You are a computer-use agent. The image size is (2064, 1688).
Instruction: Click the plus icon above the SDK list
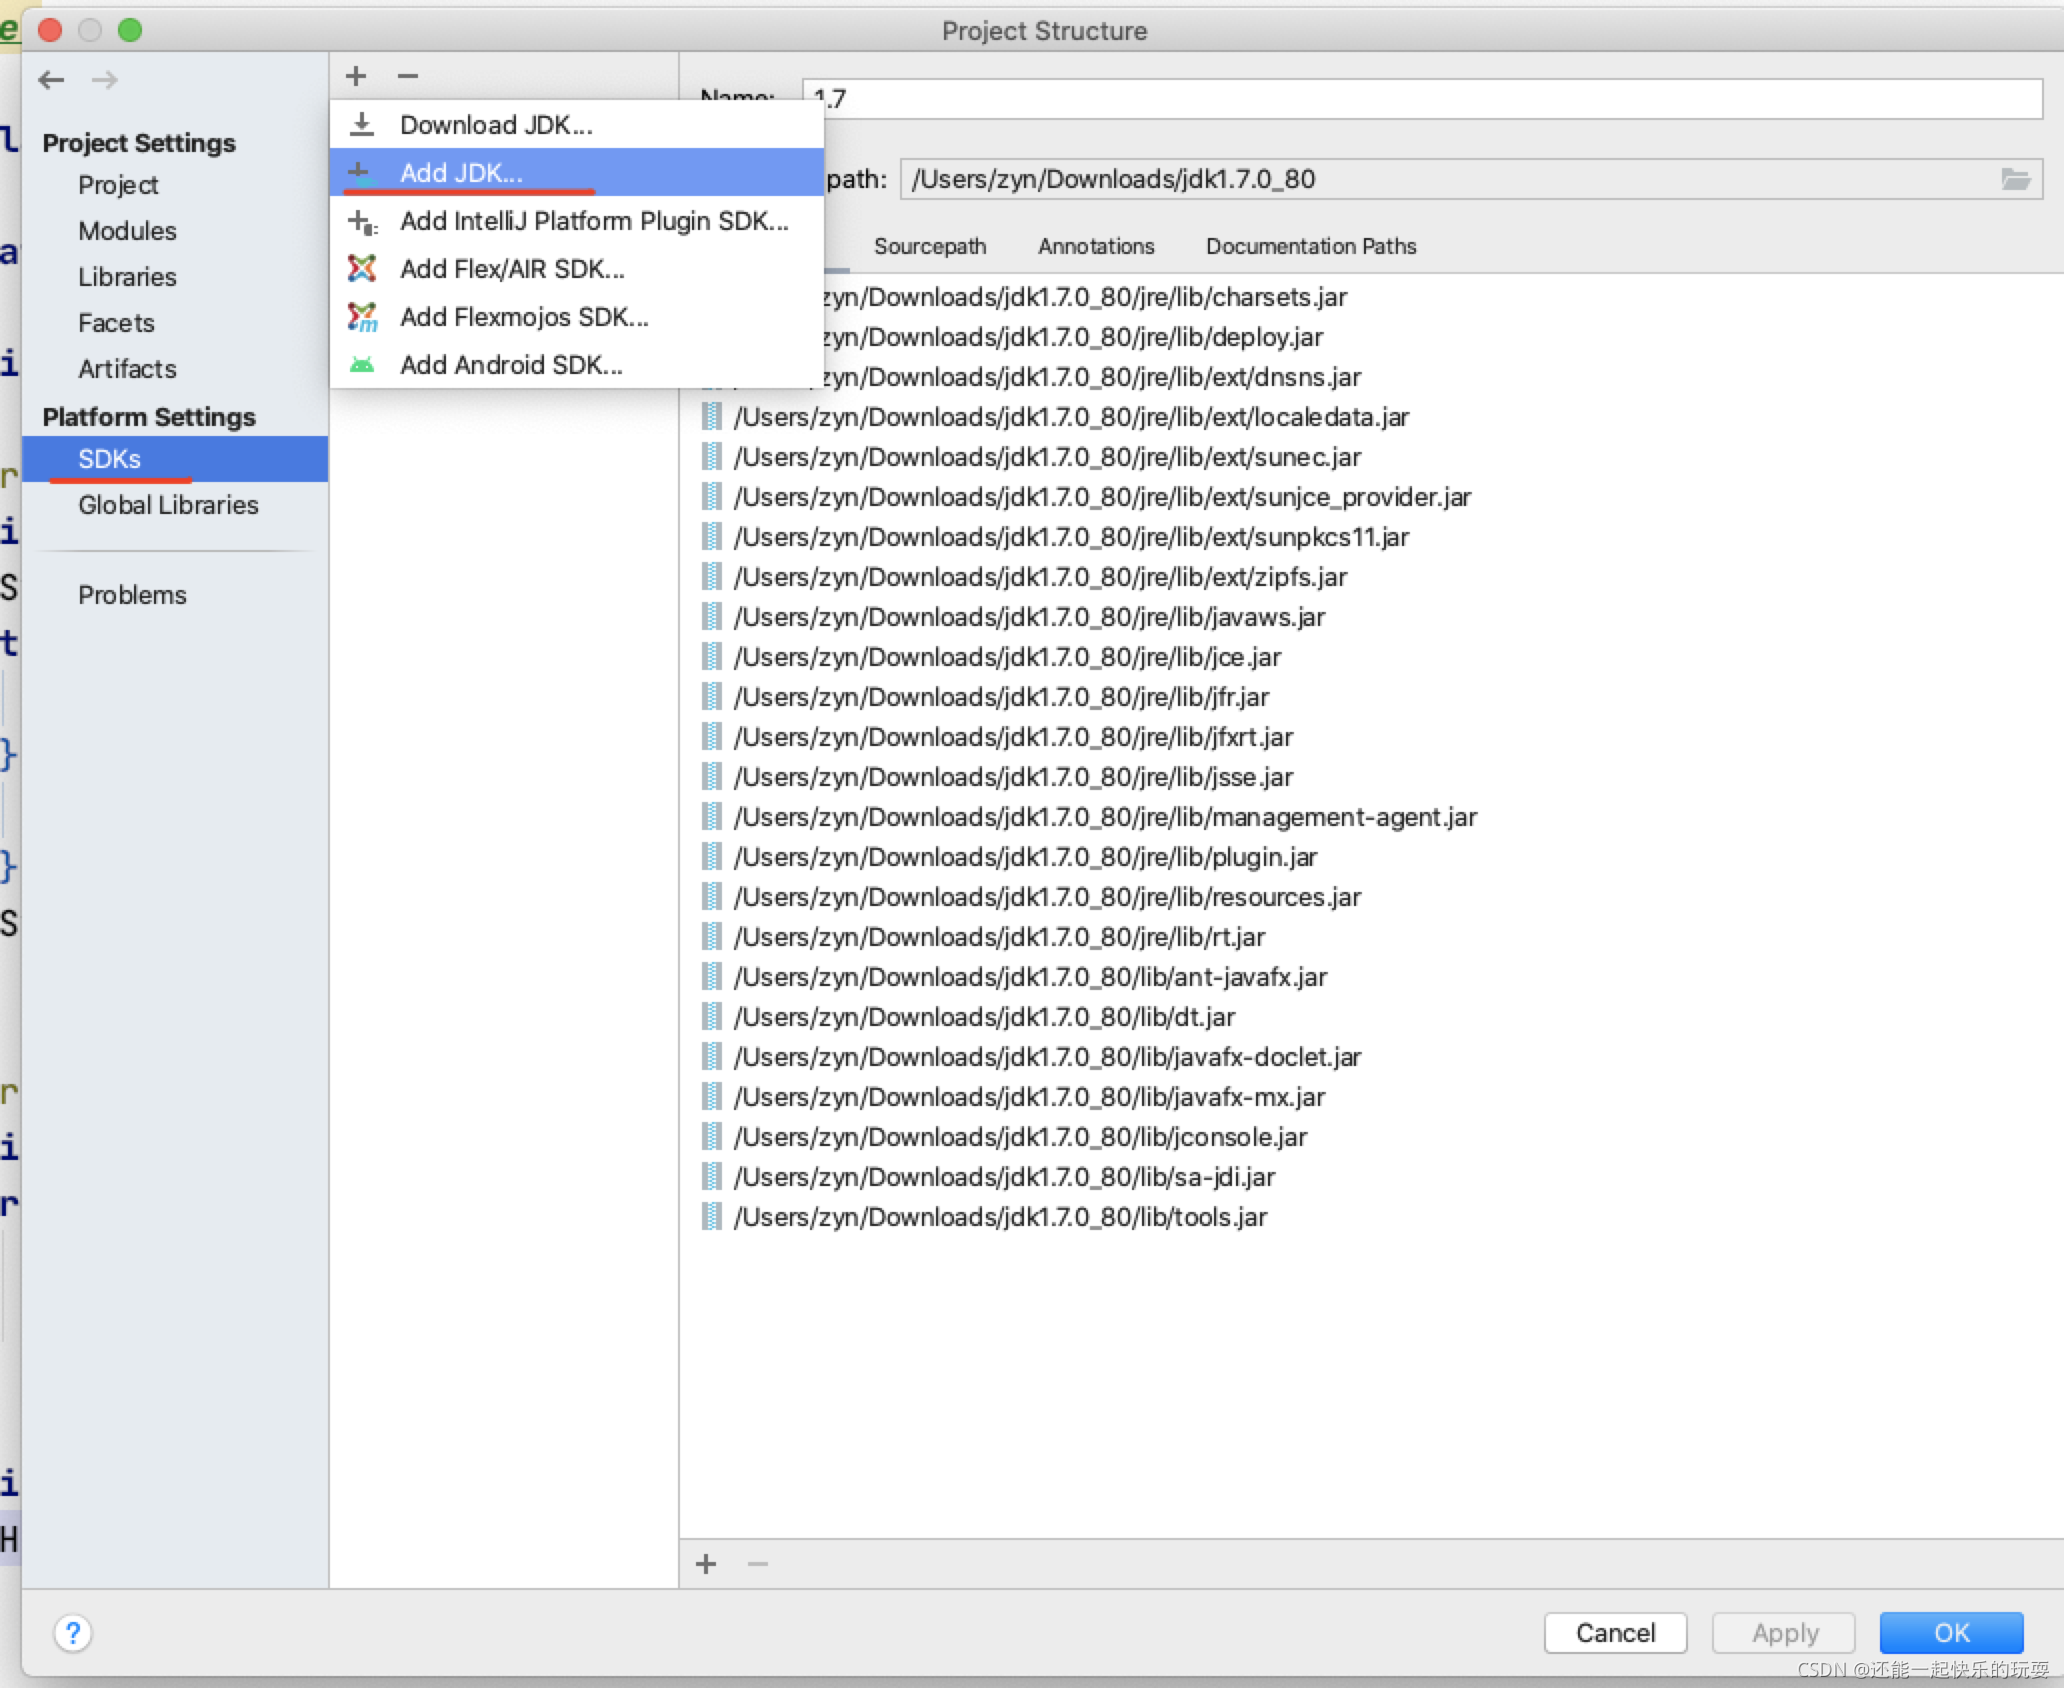tap(356, 76)
